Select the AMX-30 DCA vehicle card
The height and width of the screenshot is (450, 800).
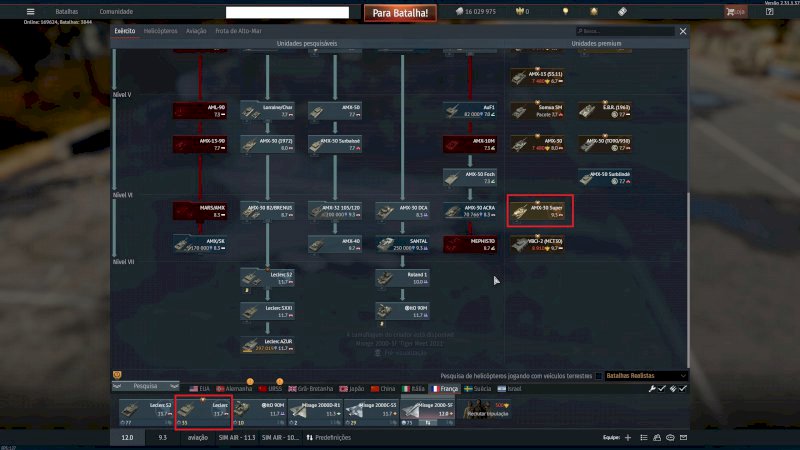pos(403,211)
